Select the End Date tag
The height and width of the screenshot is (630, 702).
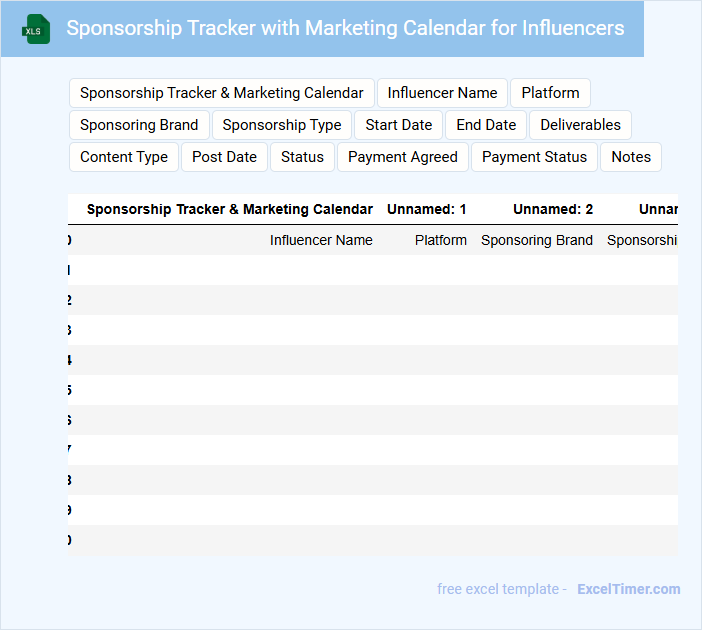pos(486,125)
